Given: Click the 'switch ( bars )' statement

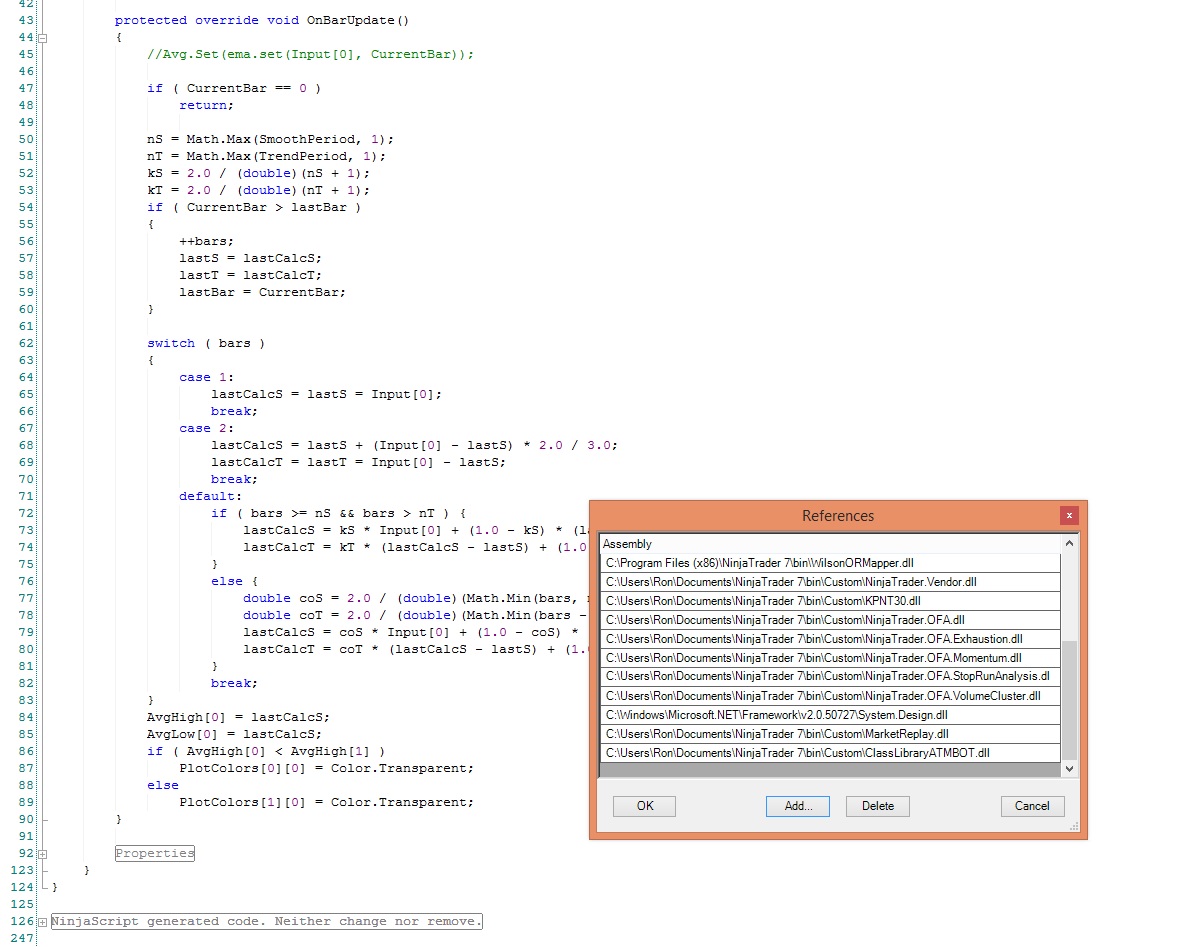Looking at the screenshot, I should click(x=206, y=343).
